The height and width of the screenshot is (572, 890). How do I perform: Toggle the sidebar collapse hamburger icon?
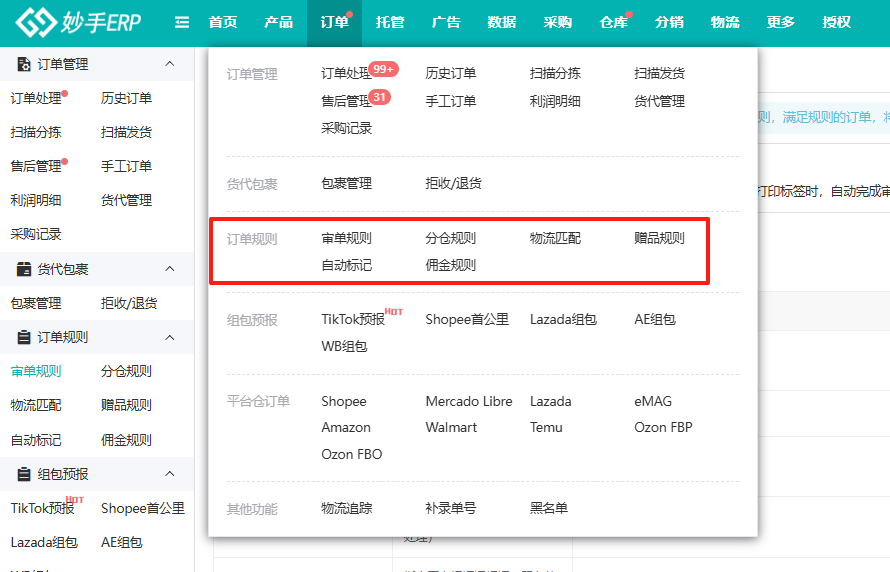pos(182,22)
